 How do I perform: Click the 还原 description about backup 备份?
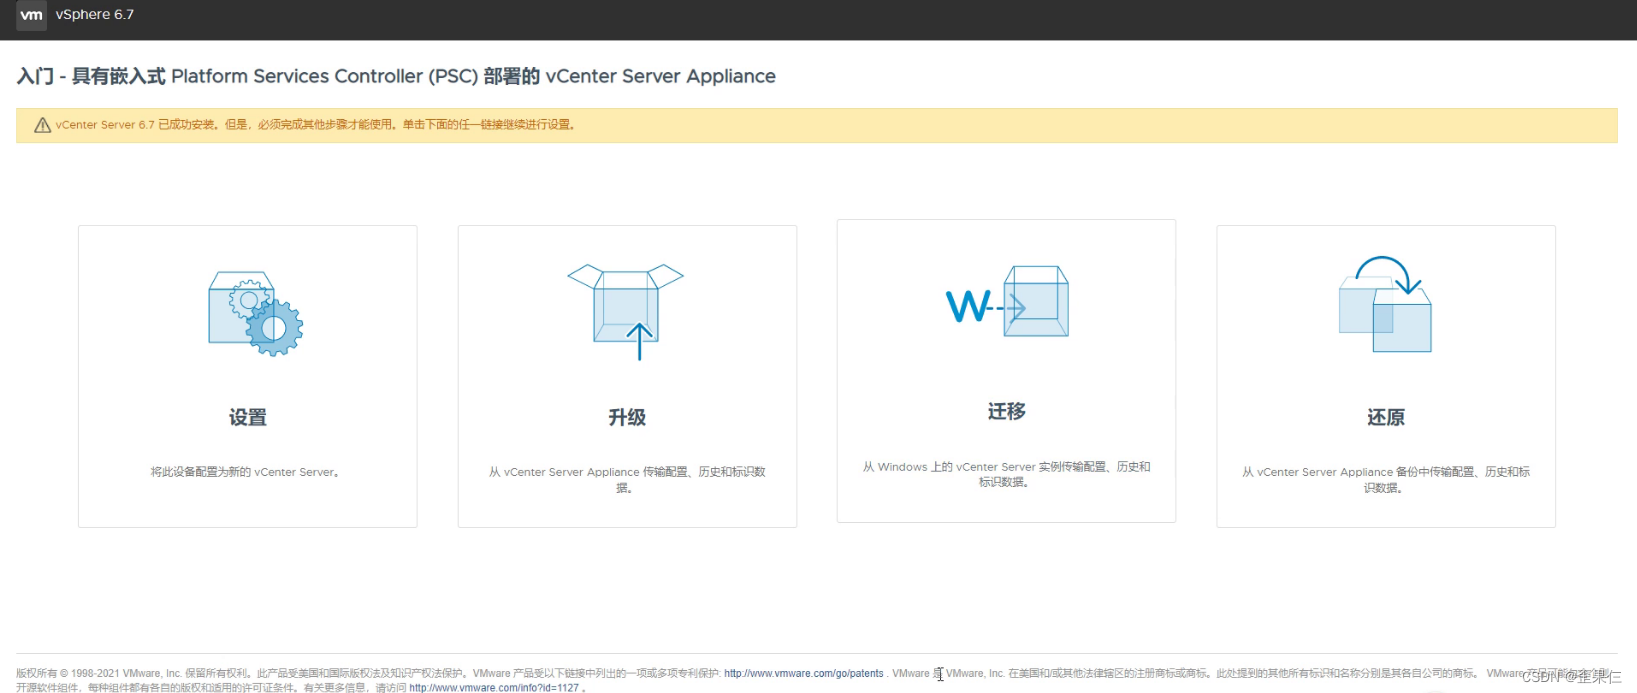point(1386,480)
